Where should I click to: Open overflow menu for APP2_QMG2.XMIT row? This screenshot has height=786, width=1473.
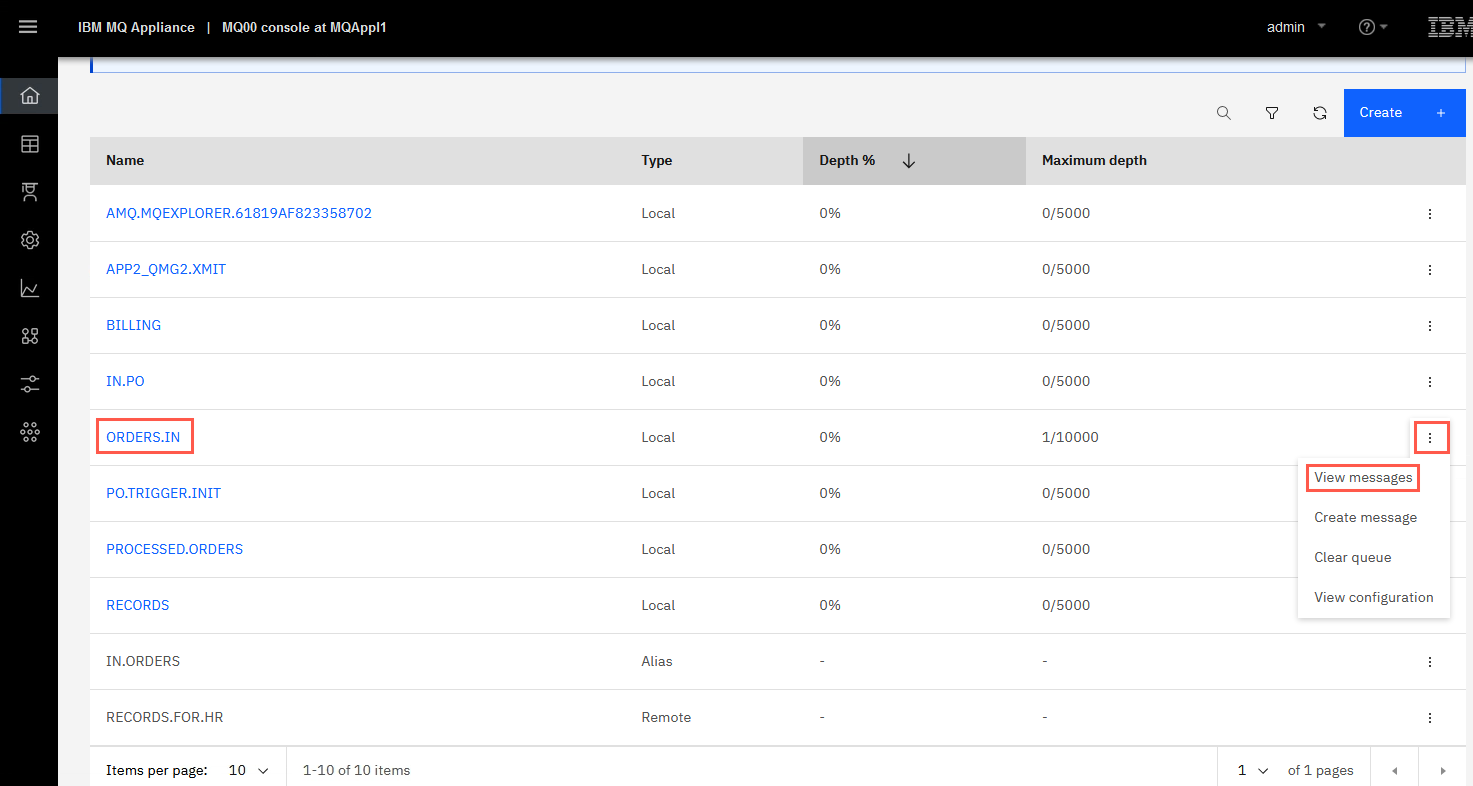1430,270
